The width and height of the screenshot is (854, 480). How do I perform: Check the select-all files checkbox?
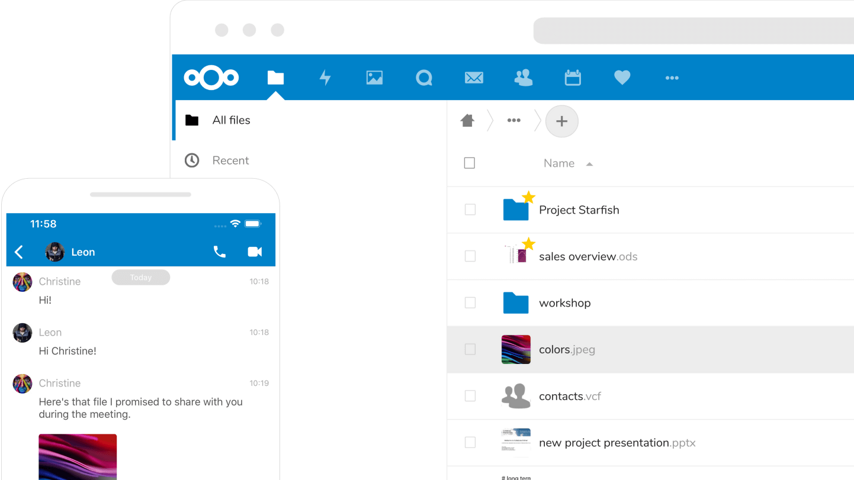coord(470,163)
